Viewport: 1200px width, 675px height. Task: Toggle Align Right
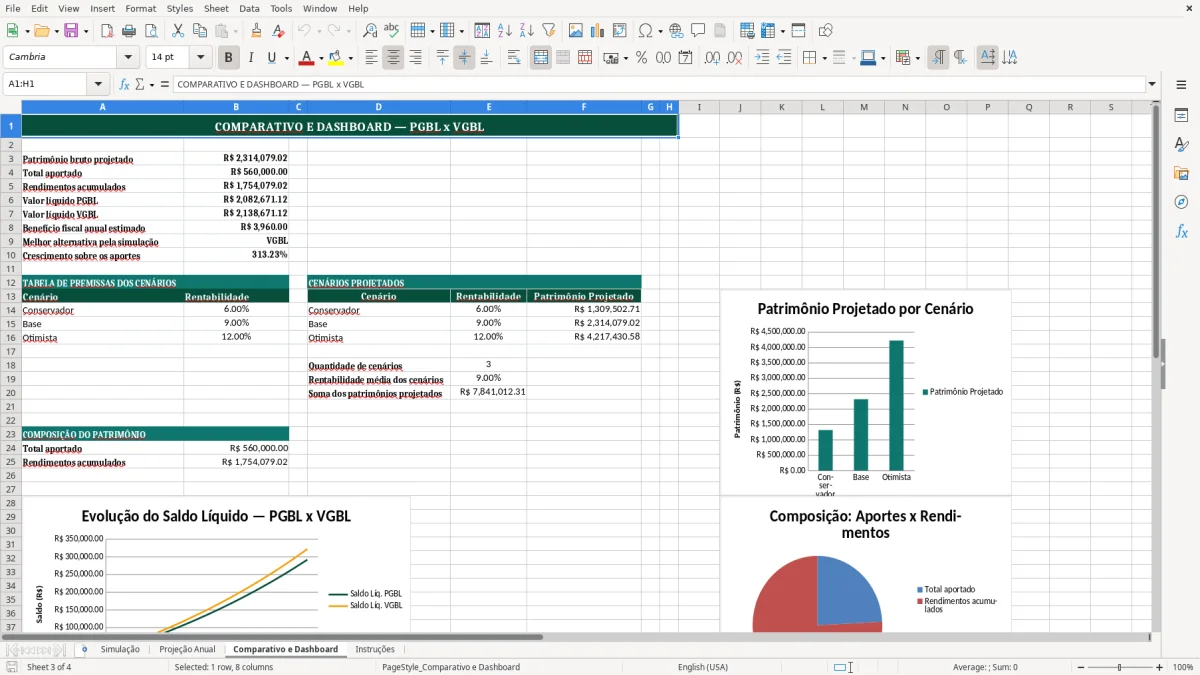(x=415, y=58)
